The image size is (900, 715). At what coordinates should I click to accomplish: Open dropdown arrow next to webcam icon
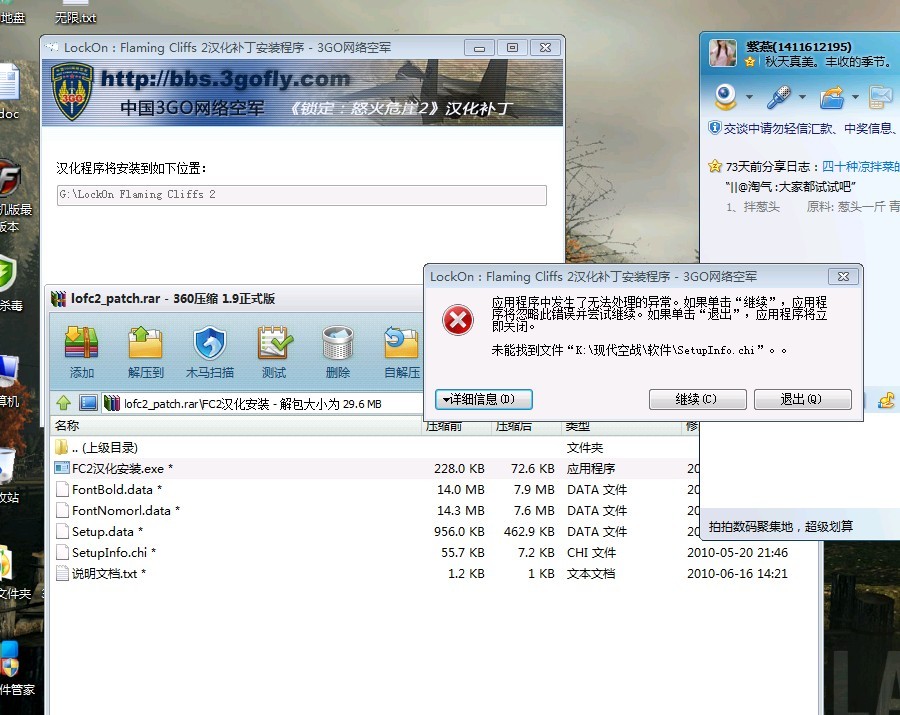pos(749,97)
